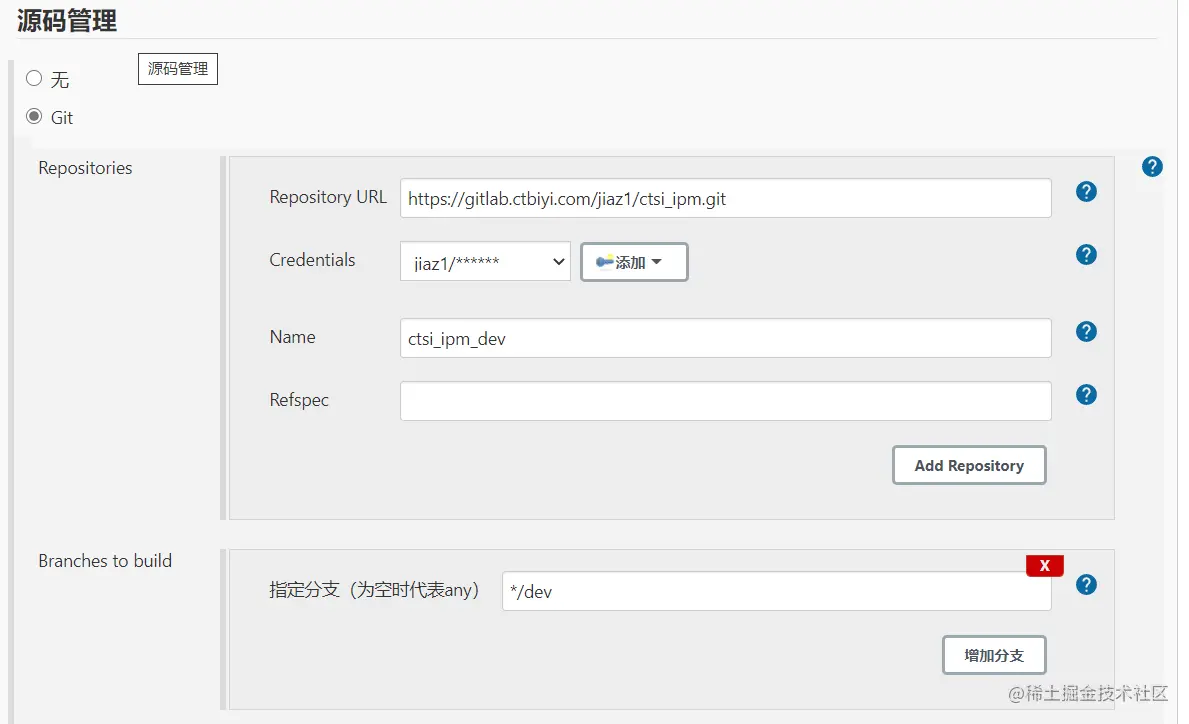Screen dimensions: 1189x724
Task: Expand the 添加 dropdown arrow
Action: (657, 262)
